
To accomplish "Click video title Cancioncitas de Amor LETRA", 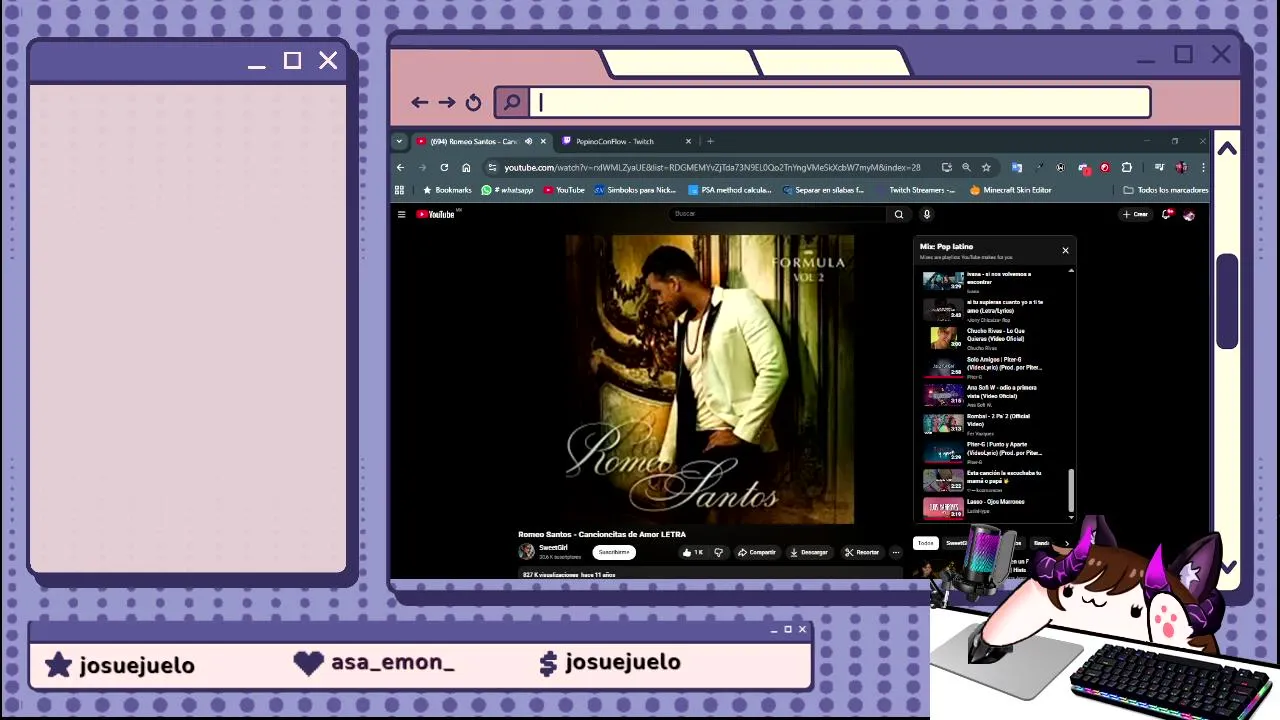I will click(x=602, y=534).
